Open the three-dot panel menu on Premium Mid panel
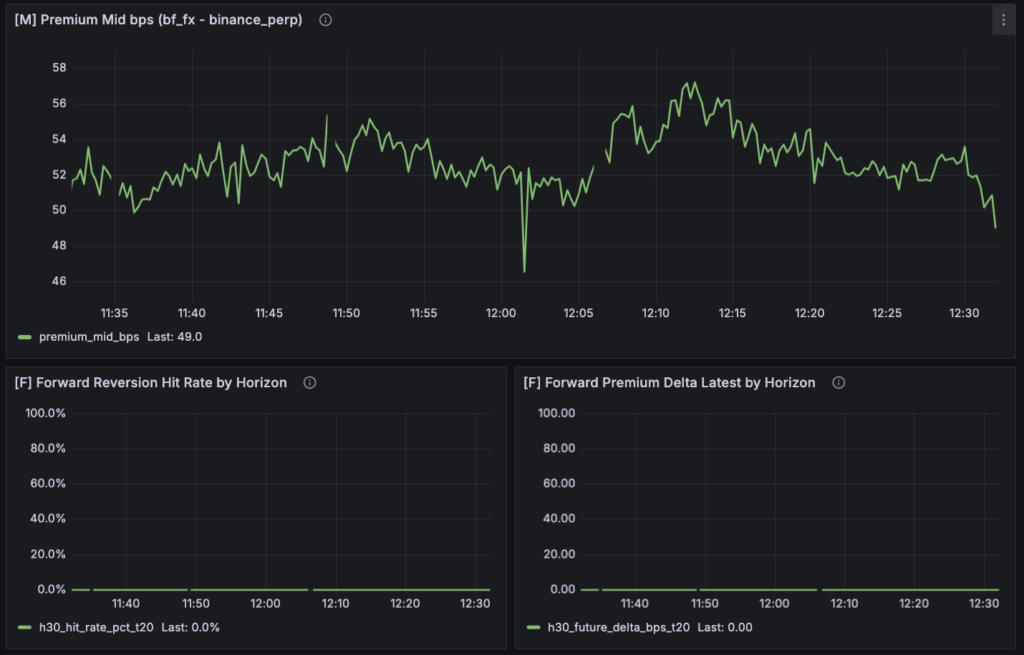Screen dimensions: 1024x655 pos(1003,20)
